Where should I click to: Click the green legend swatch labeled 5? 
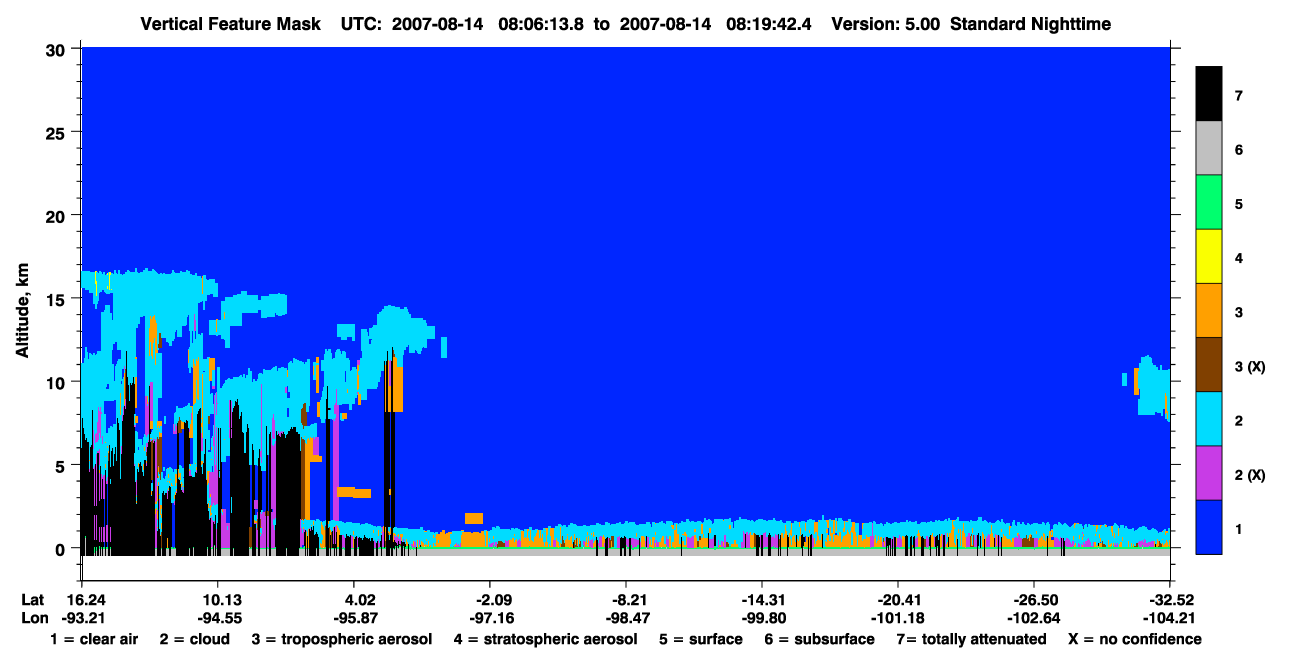1209,203
